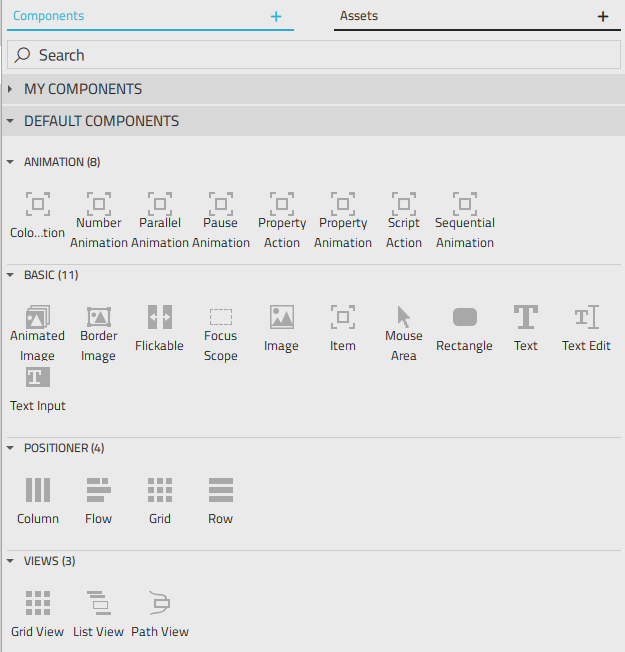
Task: Choose the Mouse Area component
Action: coord(404,318)
